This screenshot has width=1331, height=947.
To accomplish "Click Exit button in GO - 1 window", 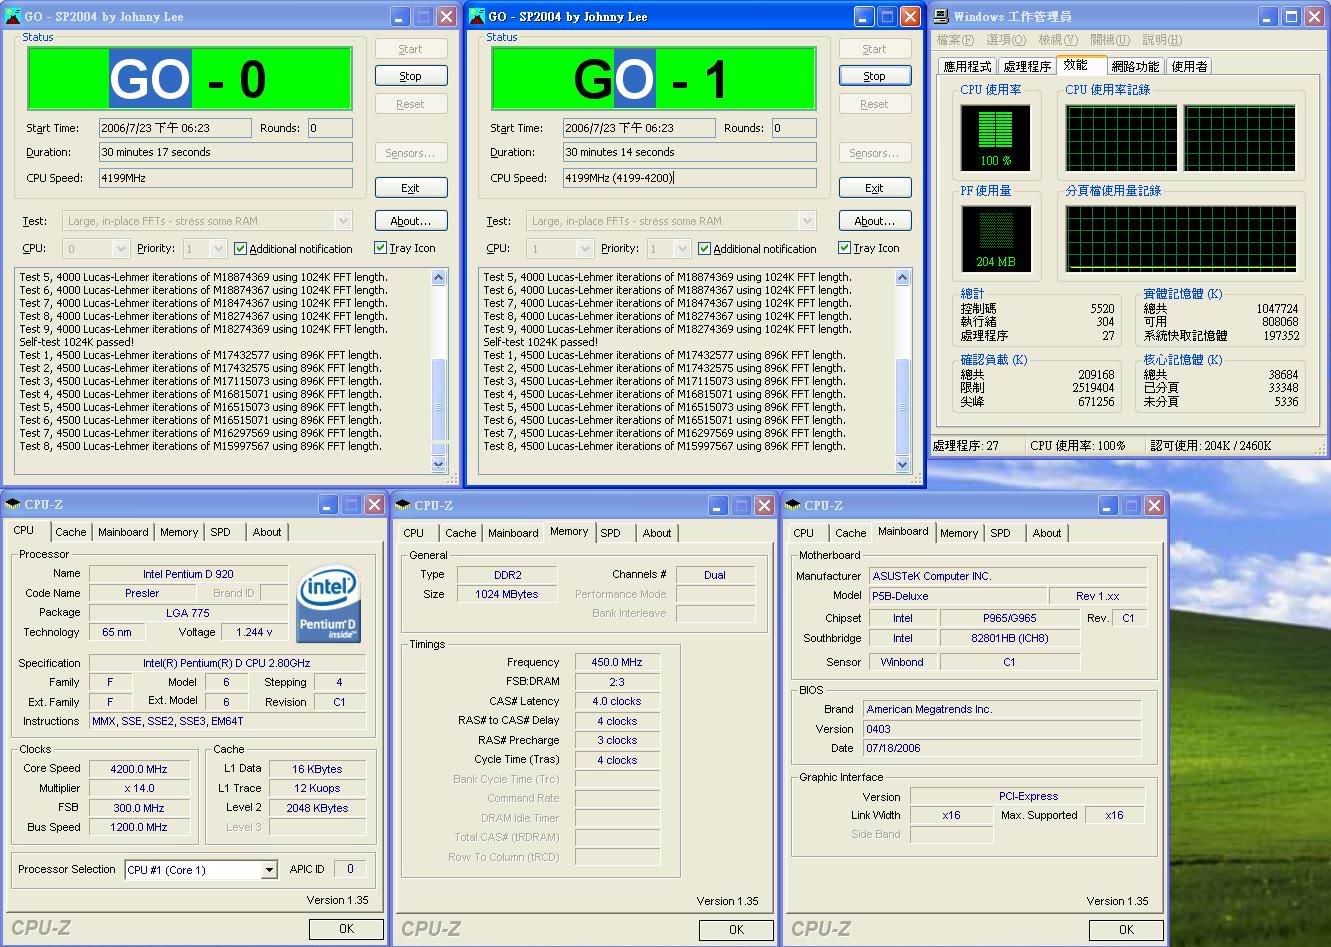I will pyautogui.click(x=875, y=188).
